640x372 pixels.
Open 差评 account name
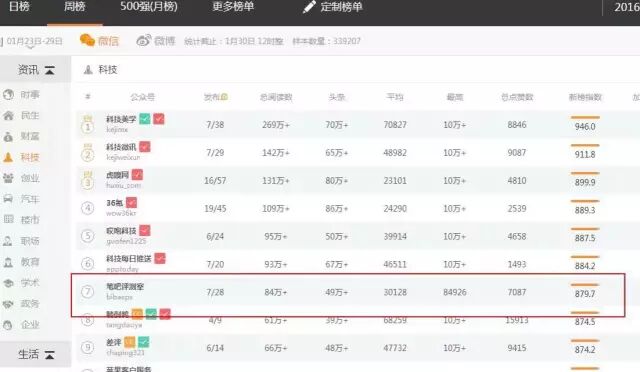pos(114,342)
